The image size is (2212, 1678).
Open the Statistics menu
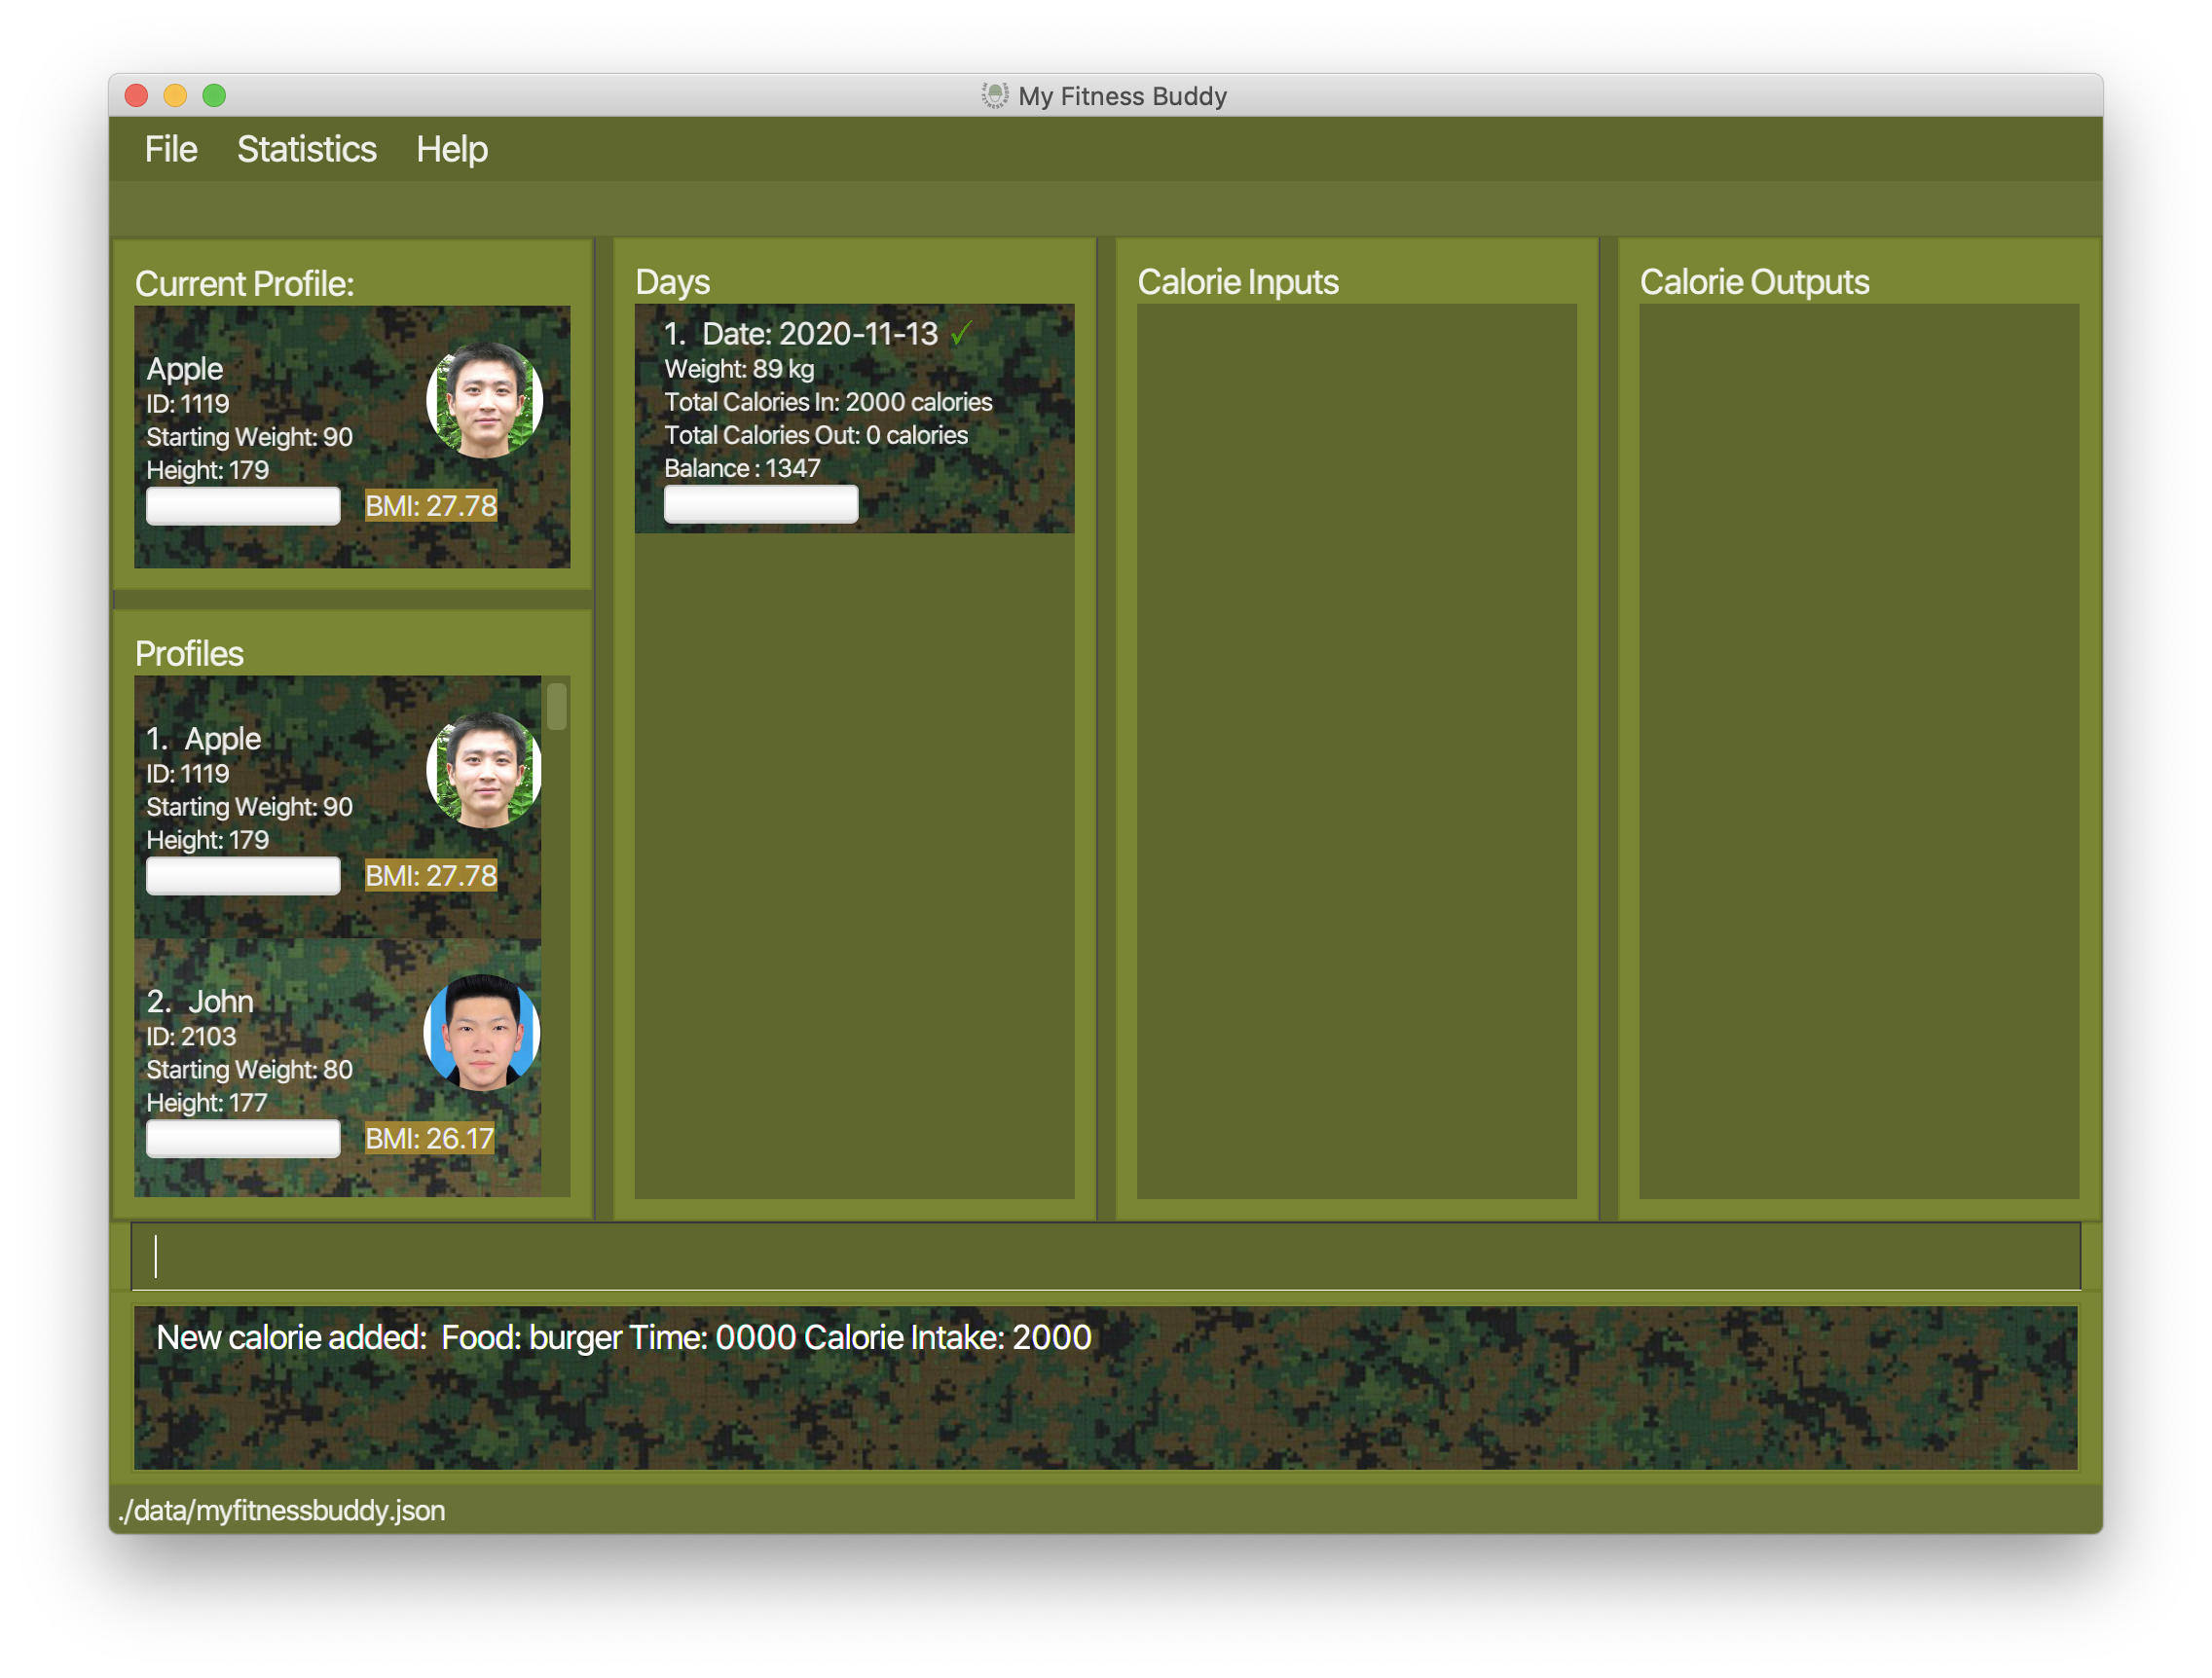[306, 150]
